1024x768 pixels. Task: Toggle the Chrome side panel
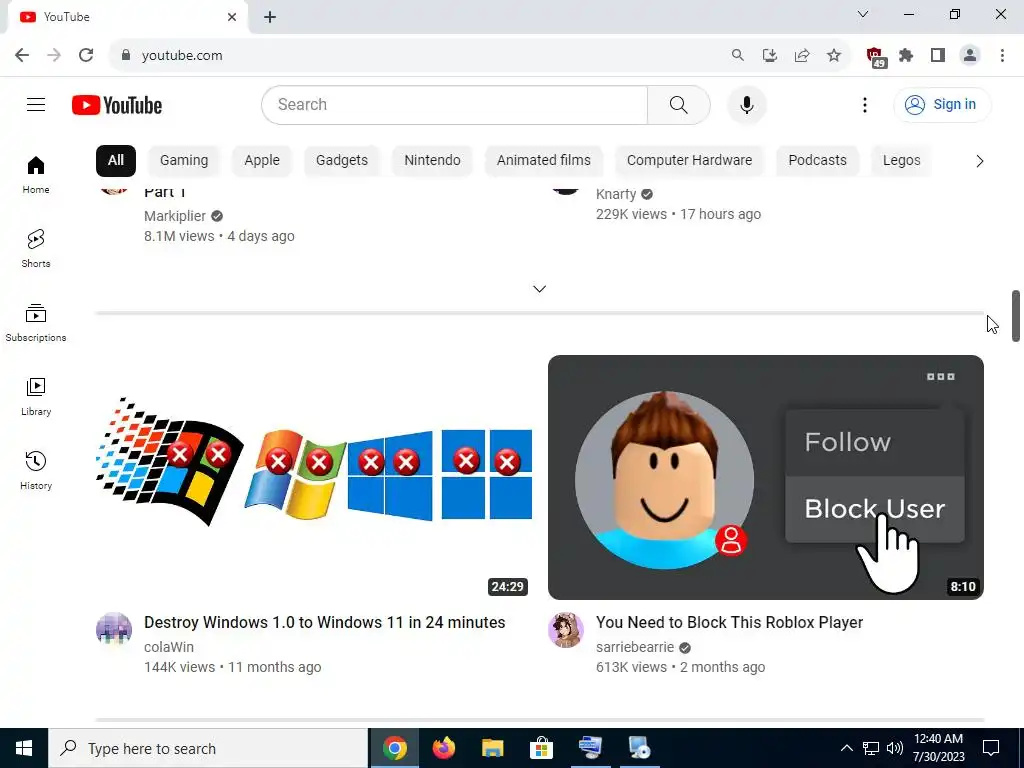coord(938,55)
